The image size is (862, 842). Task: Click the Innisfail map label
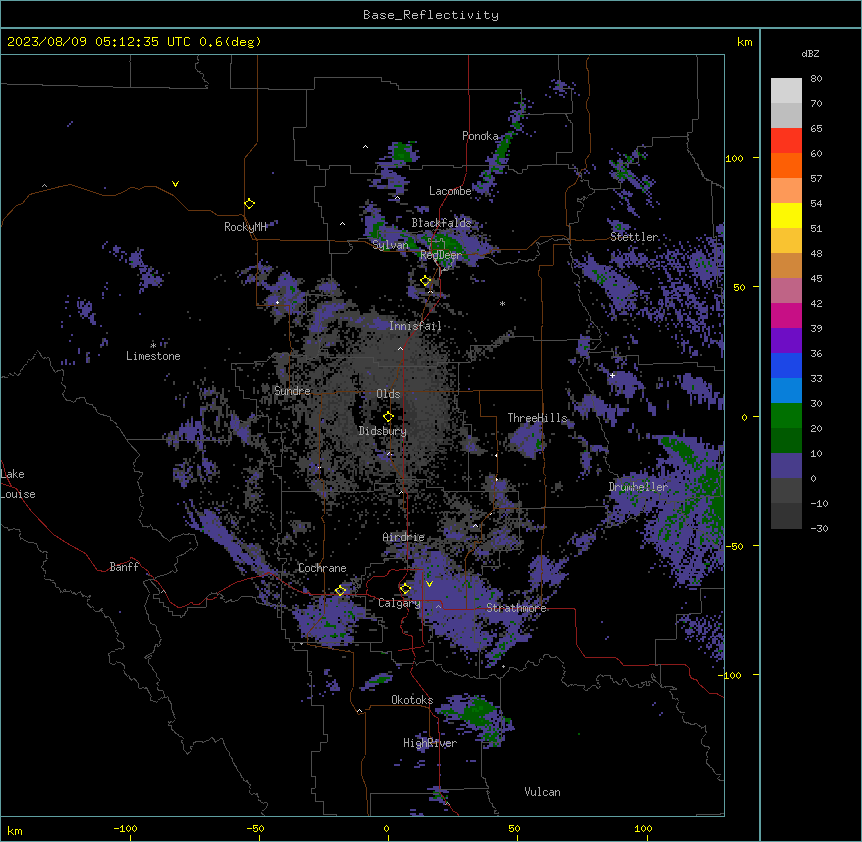pyautogui.click(x=415, y=326)
